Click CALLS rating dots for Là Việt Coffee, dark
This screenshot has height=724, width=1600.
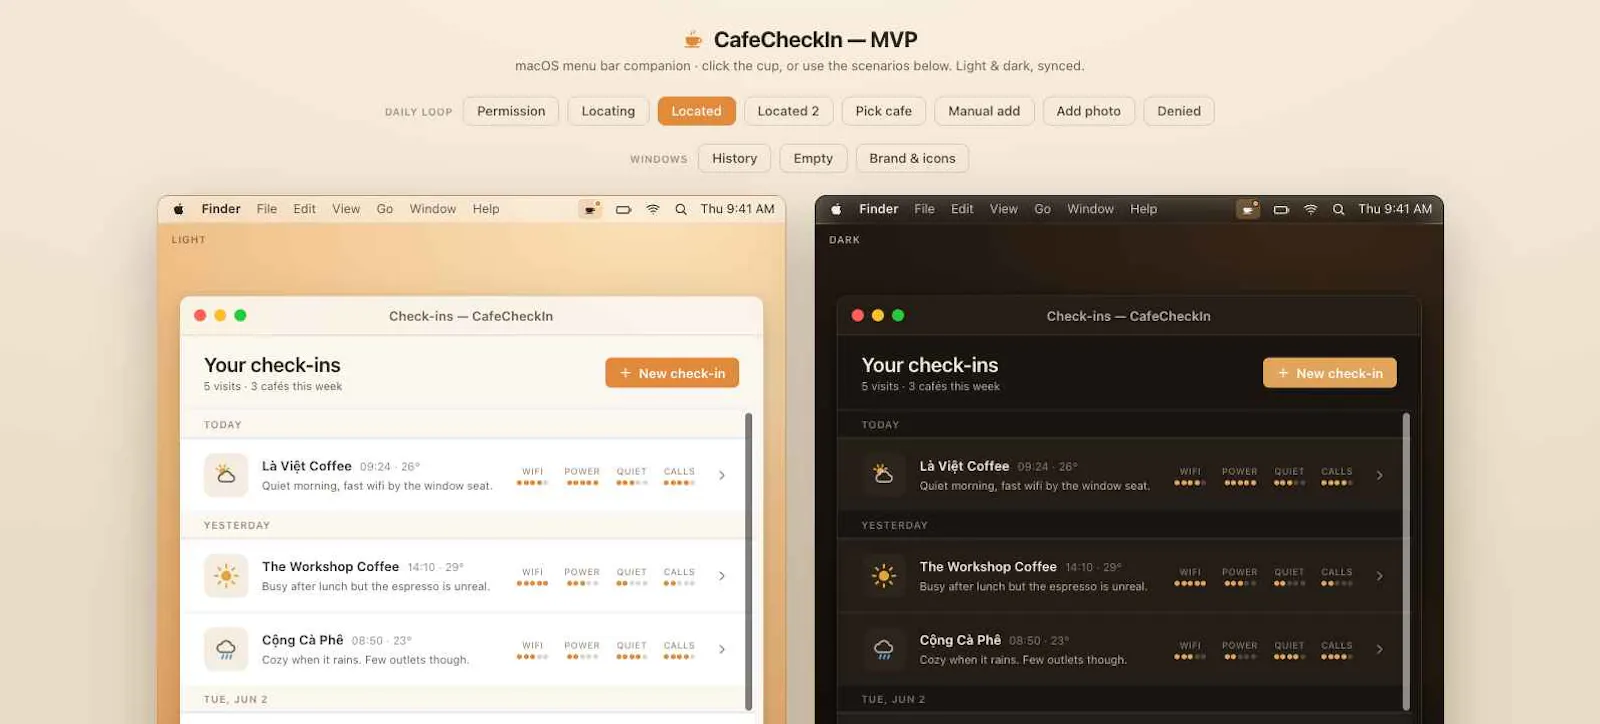(1336, 483)
